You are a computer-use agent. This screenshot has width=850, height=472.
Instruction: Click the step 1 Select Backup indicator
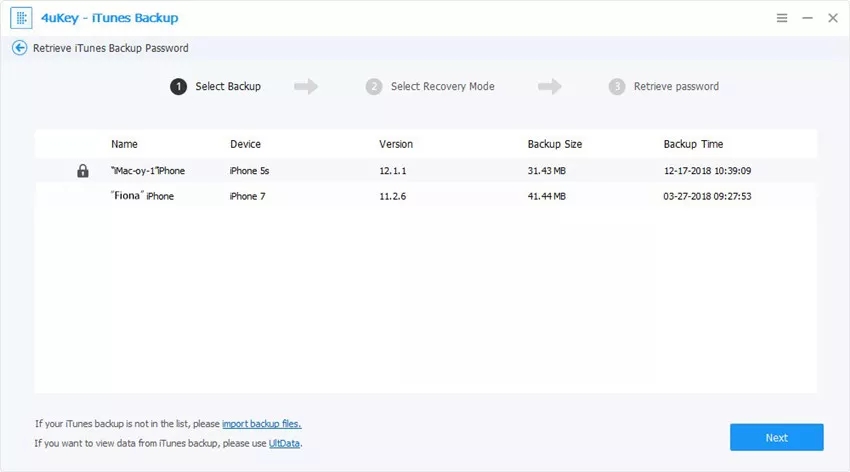pos(216,87)
